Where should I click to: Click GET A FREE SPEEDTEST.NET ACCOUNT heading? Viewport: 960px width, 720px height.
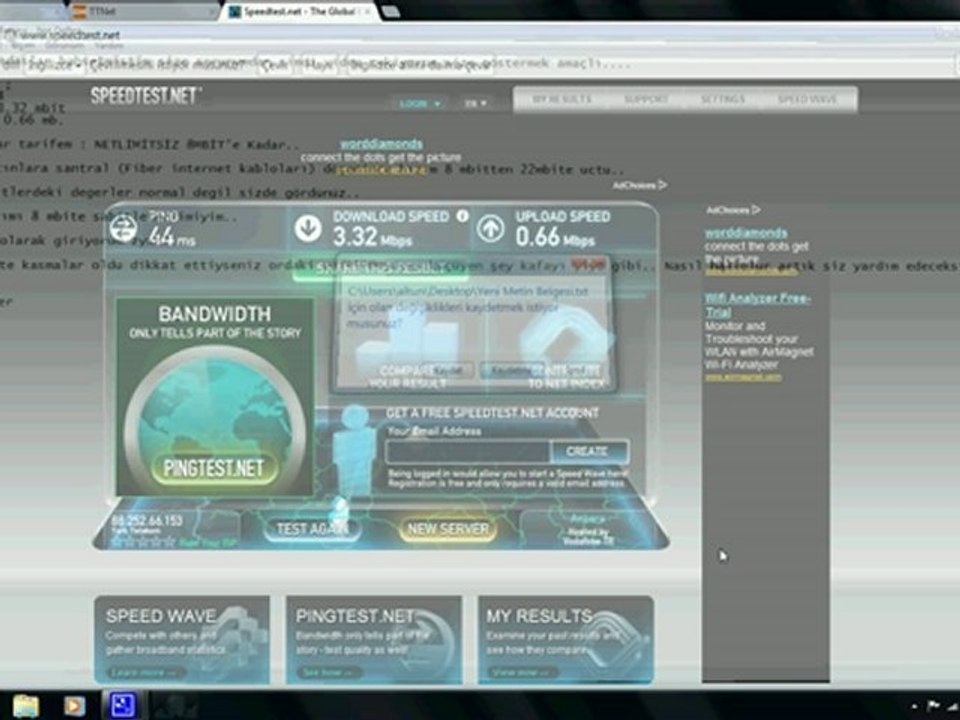coord(492,413)
